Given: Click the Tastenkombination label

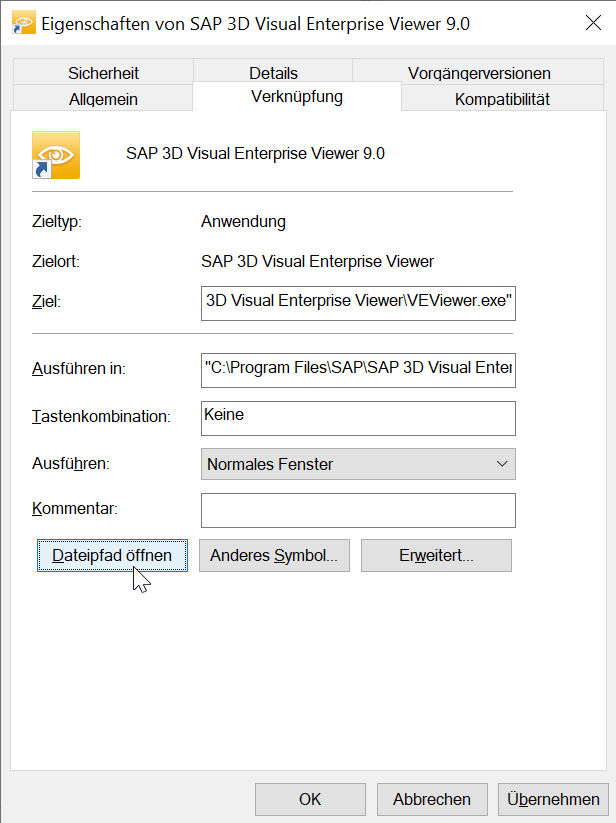Looking at the screenshot, I should click(101, 416).
